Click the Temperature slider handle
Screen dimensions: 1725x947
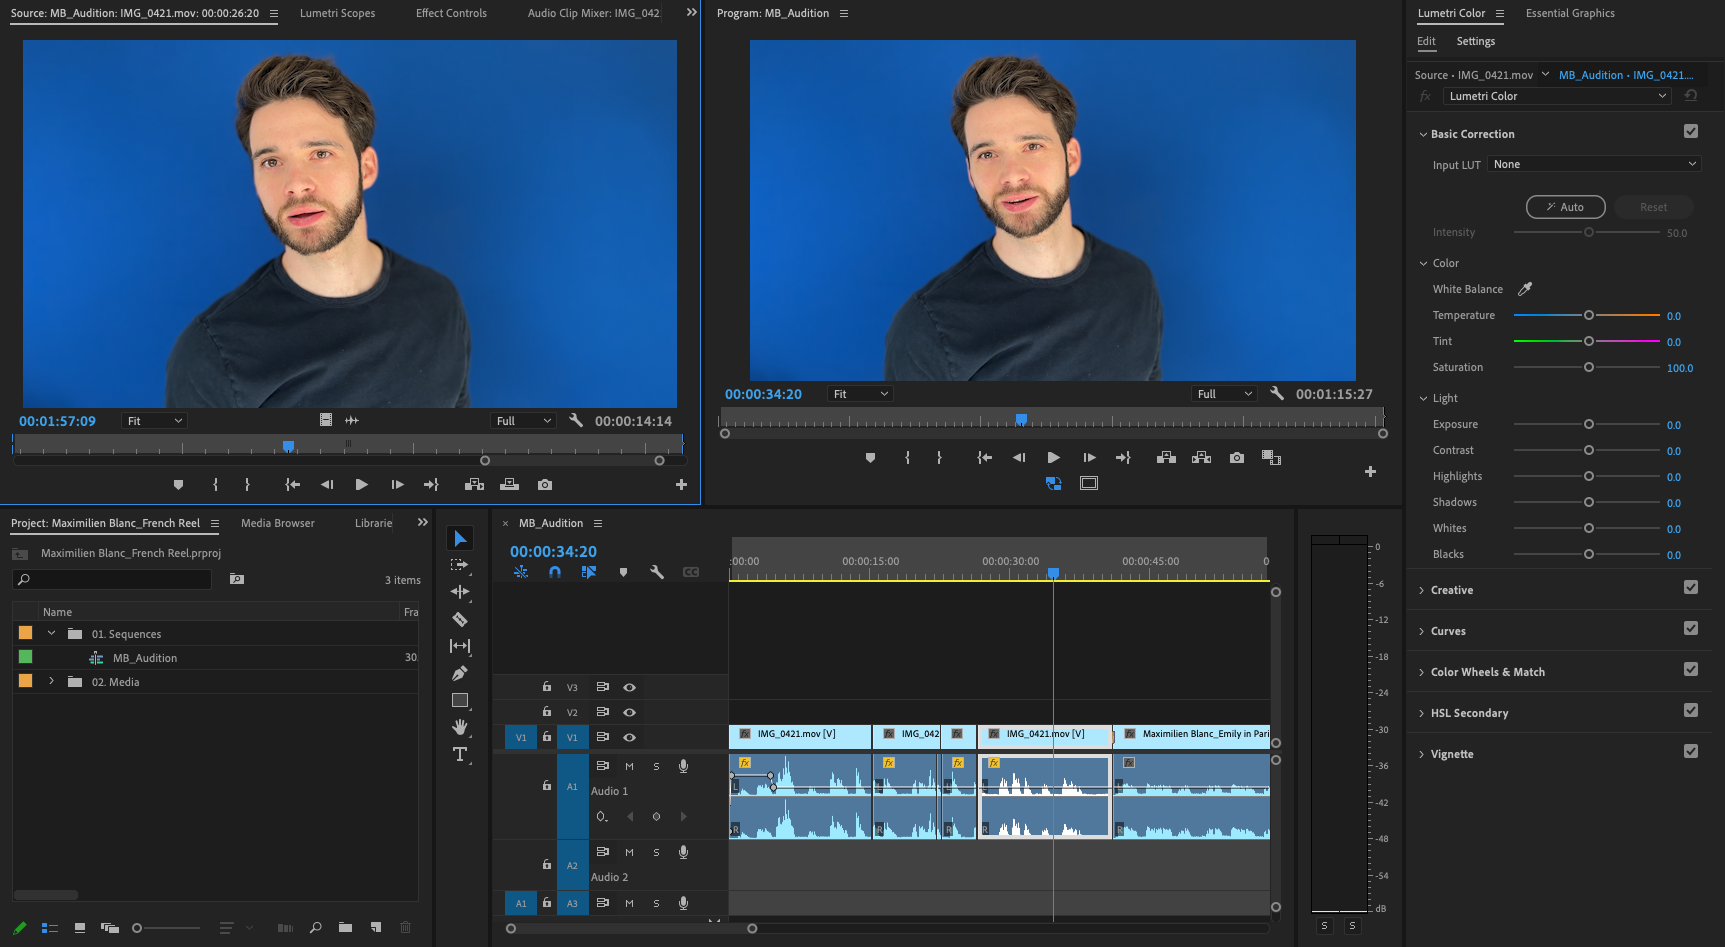[1588, 315]
